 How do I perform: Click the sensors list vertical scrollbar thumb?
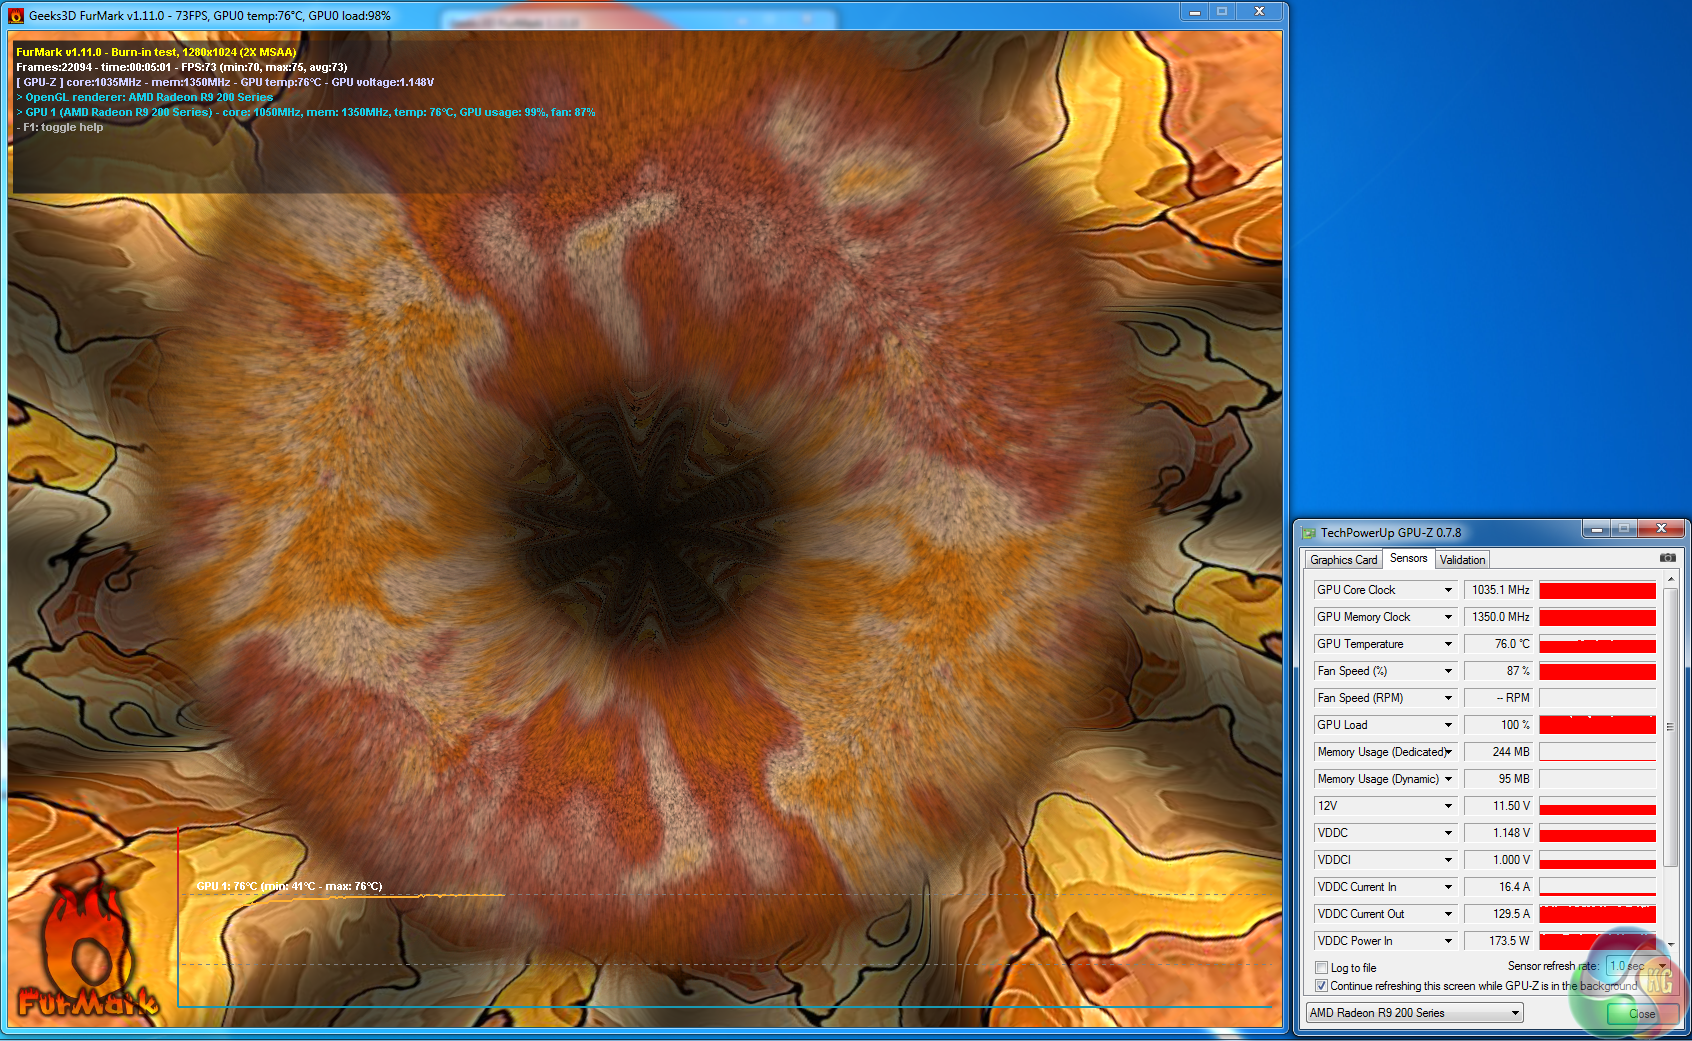[1670, 725]
